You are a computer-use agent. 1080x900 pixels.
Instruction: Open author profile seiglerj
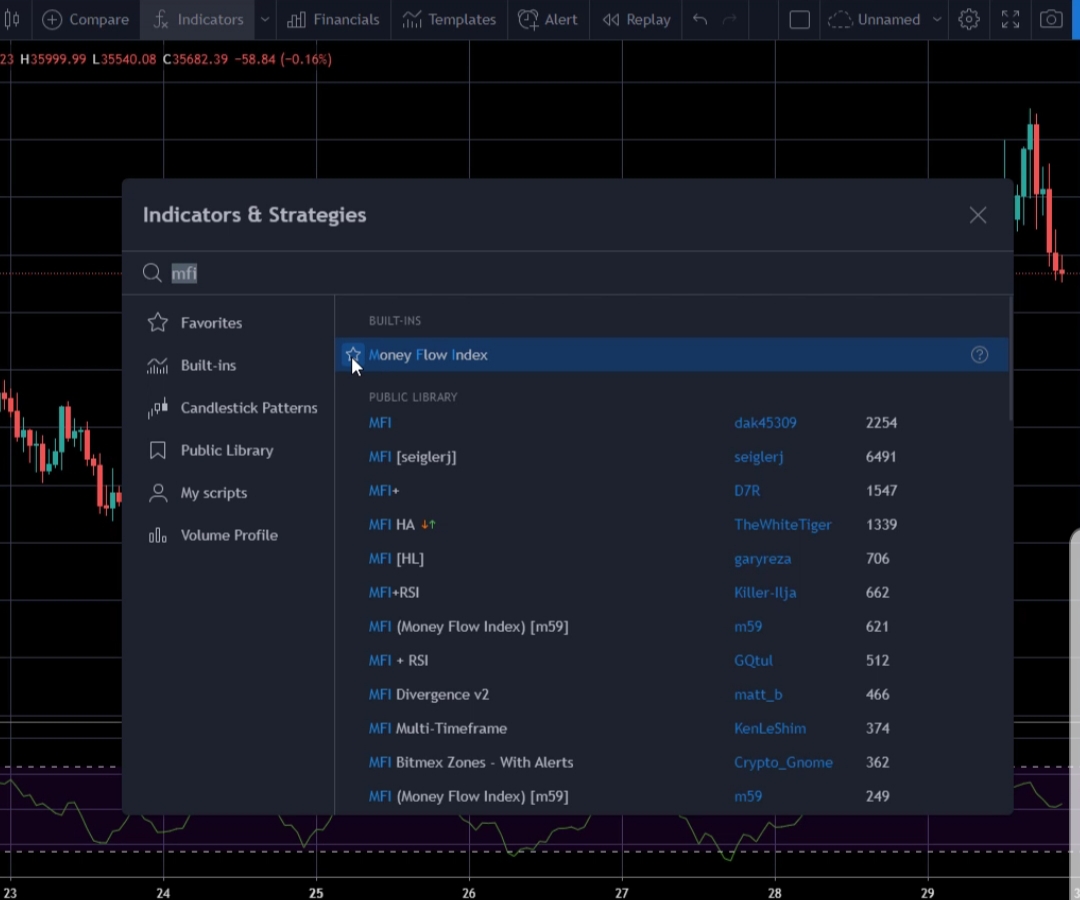tap(758, 457)
